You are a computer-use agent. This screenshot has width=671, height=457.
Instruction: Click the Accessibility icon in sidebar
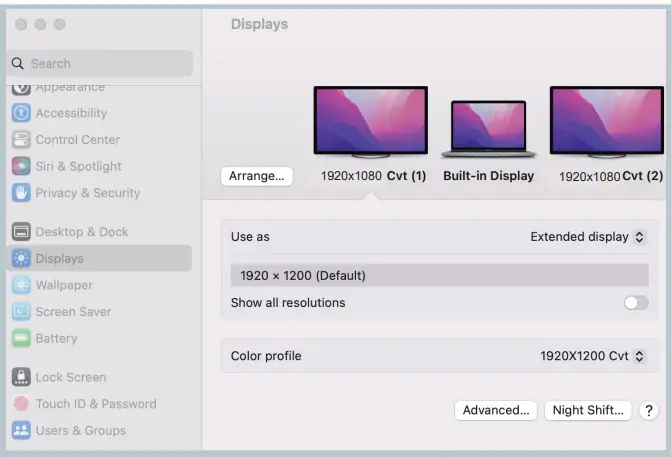[20, 113]
